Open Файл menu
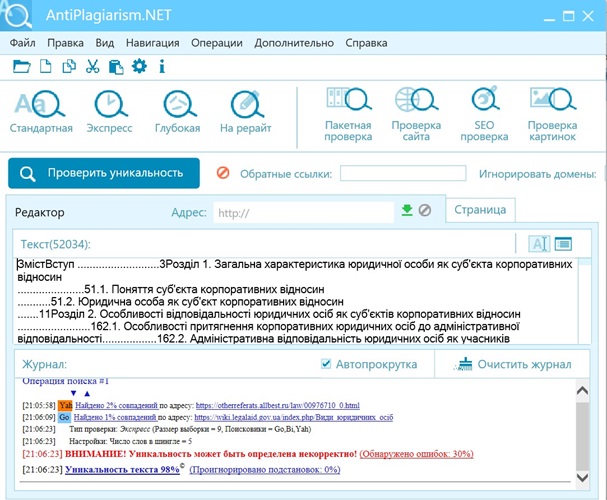The width and height of the screenshot is (607, 500). (22, 43)
